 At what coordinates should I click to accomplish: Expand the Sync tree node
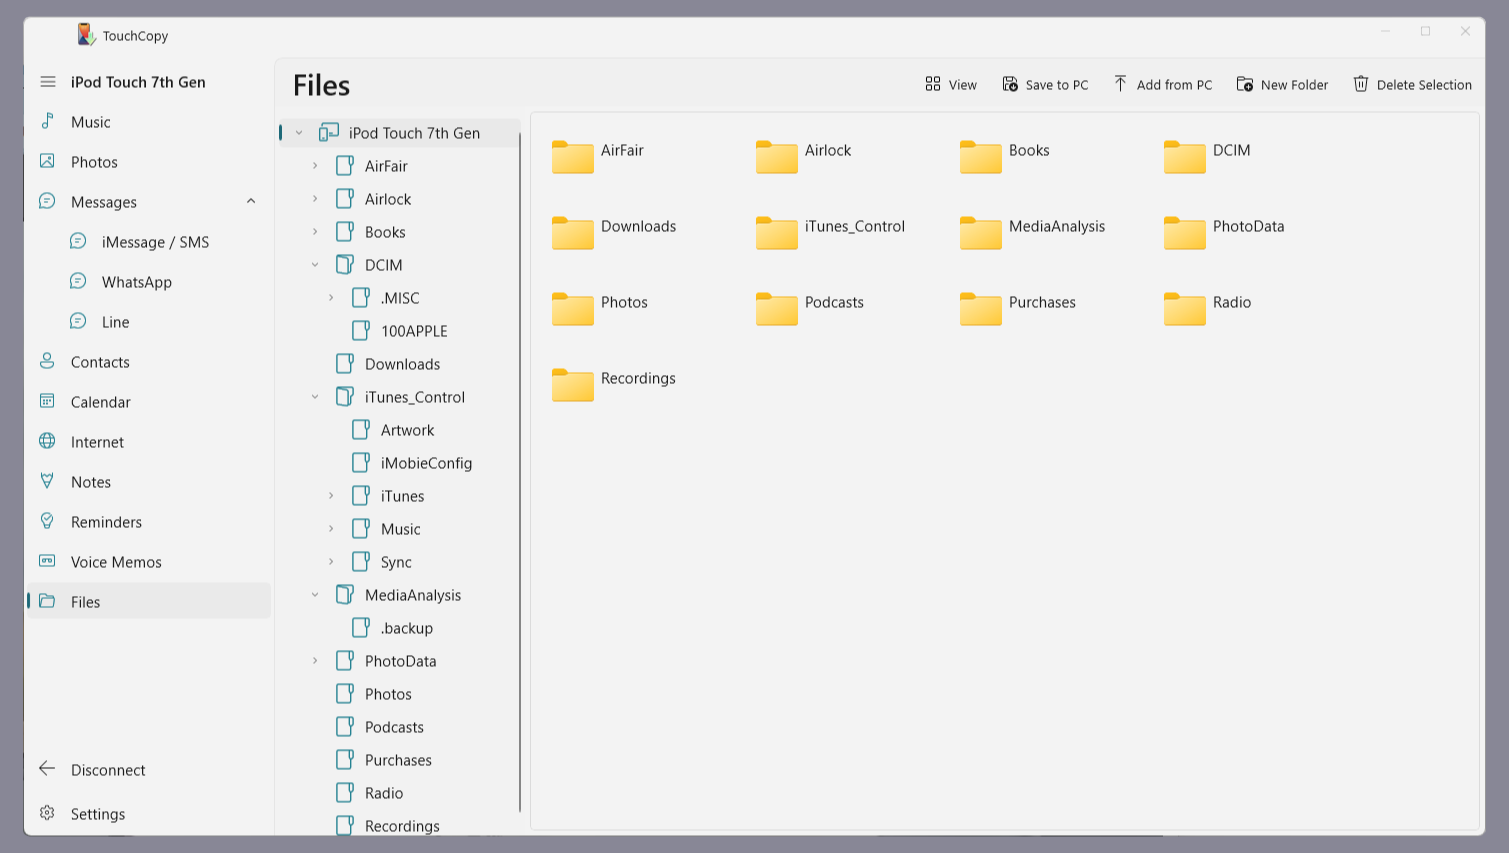pyautogui.click(x=331, y=562)
